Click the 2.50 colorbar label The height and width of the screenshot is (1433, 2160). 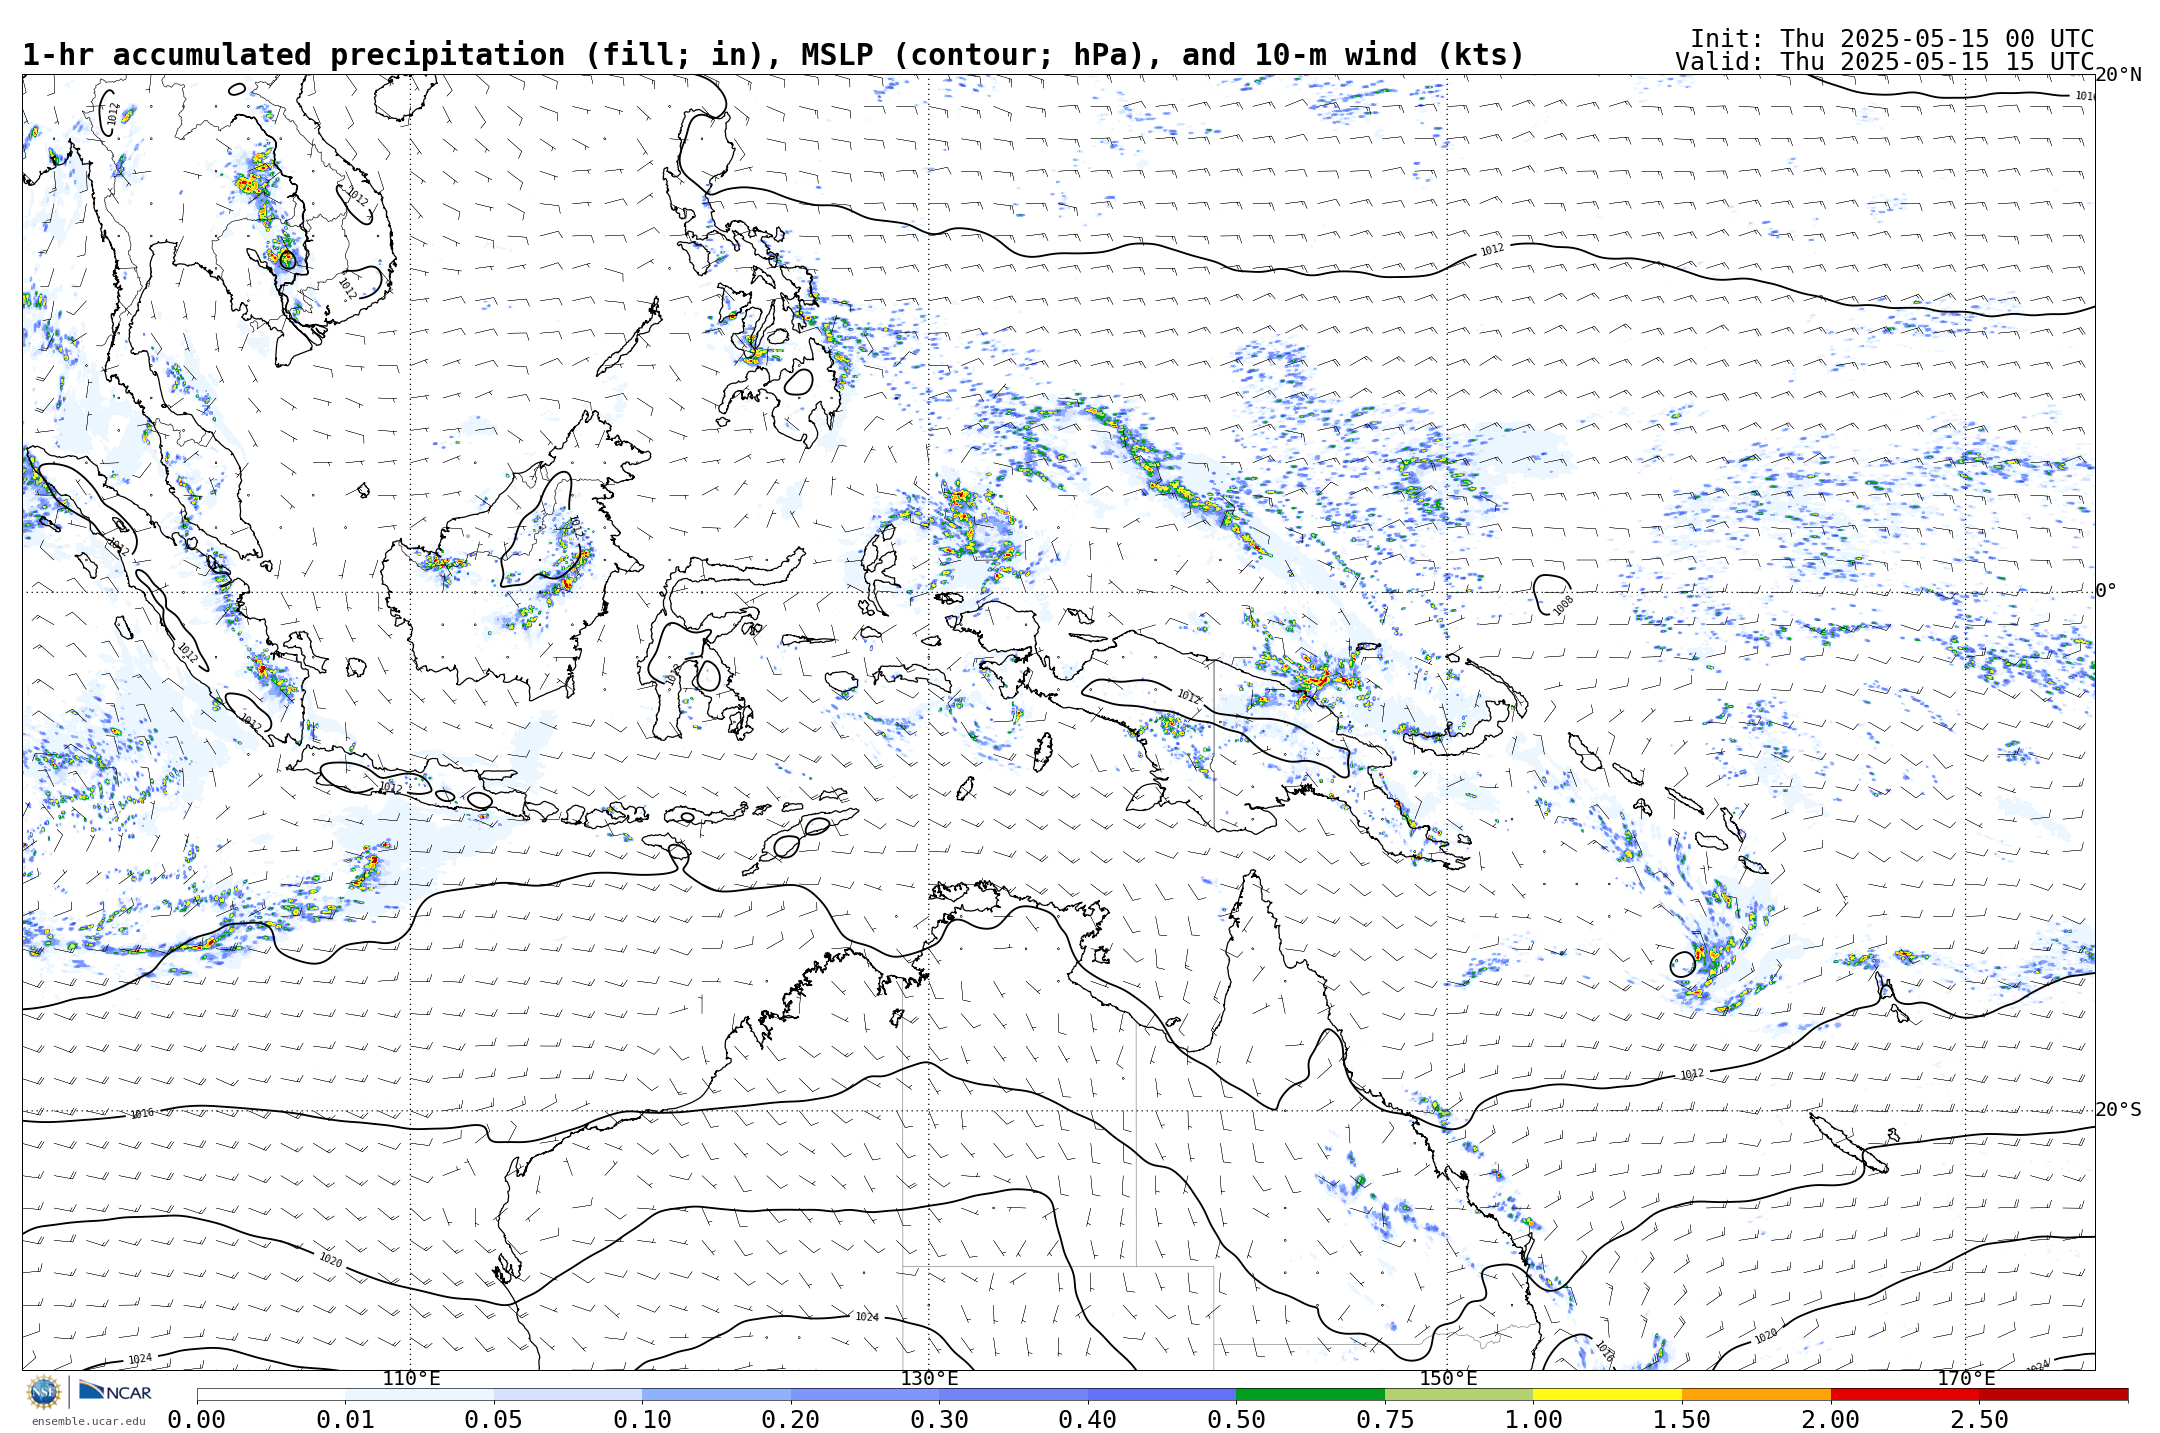click(1979, 1420)
